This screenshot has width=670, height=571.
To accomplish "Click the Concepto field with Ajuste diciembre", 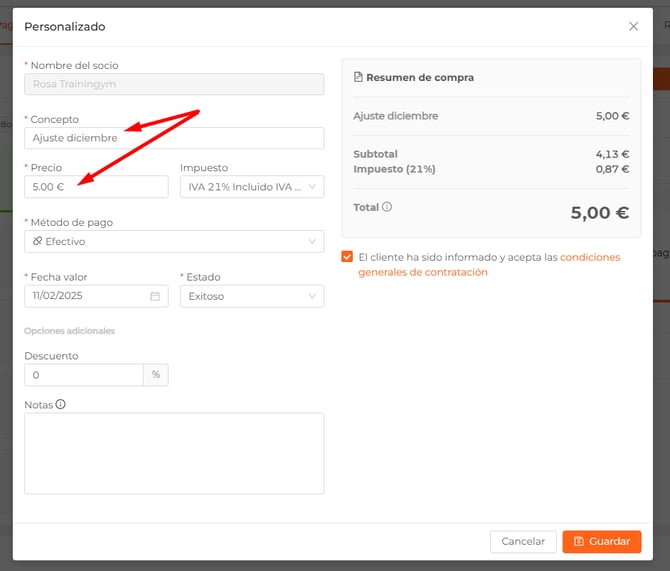I will pos(174,138).
